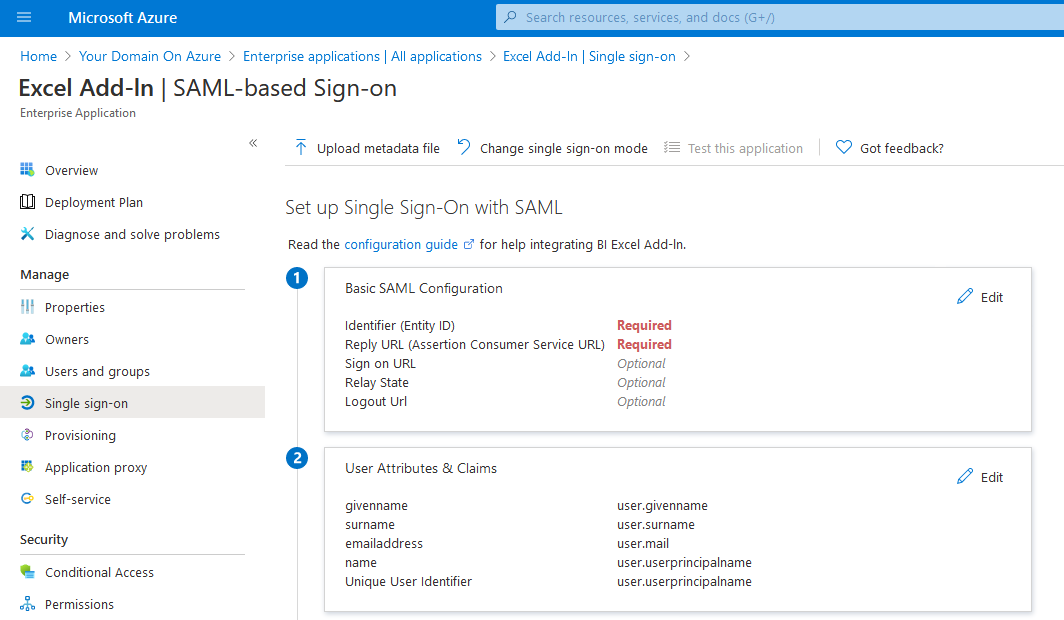Viewport: 1064px width, 620px height.
Task: Click the Home breadcrumb link
Action: click(x=38, y=56)
